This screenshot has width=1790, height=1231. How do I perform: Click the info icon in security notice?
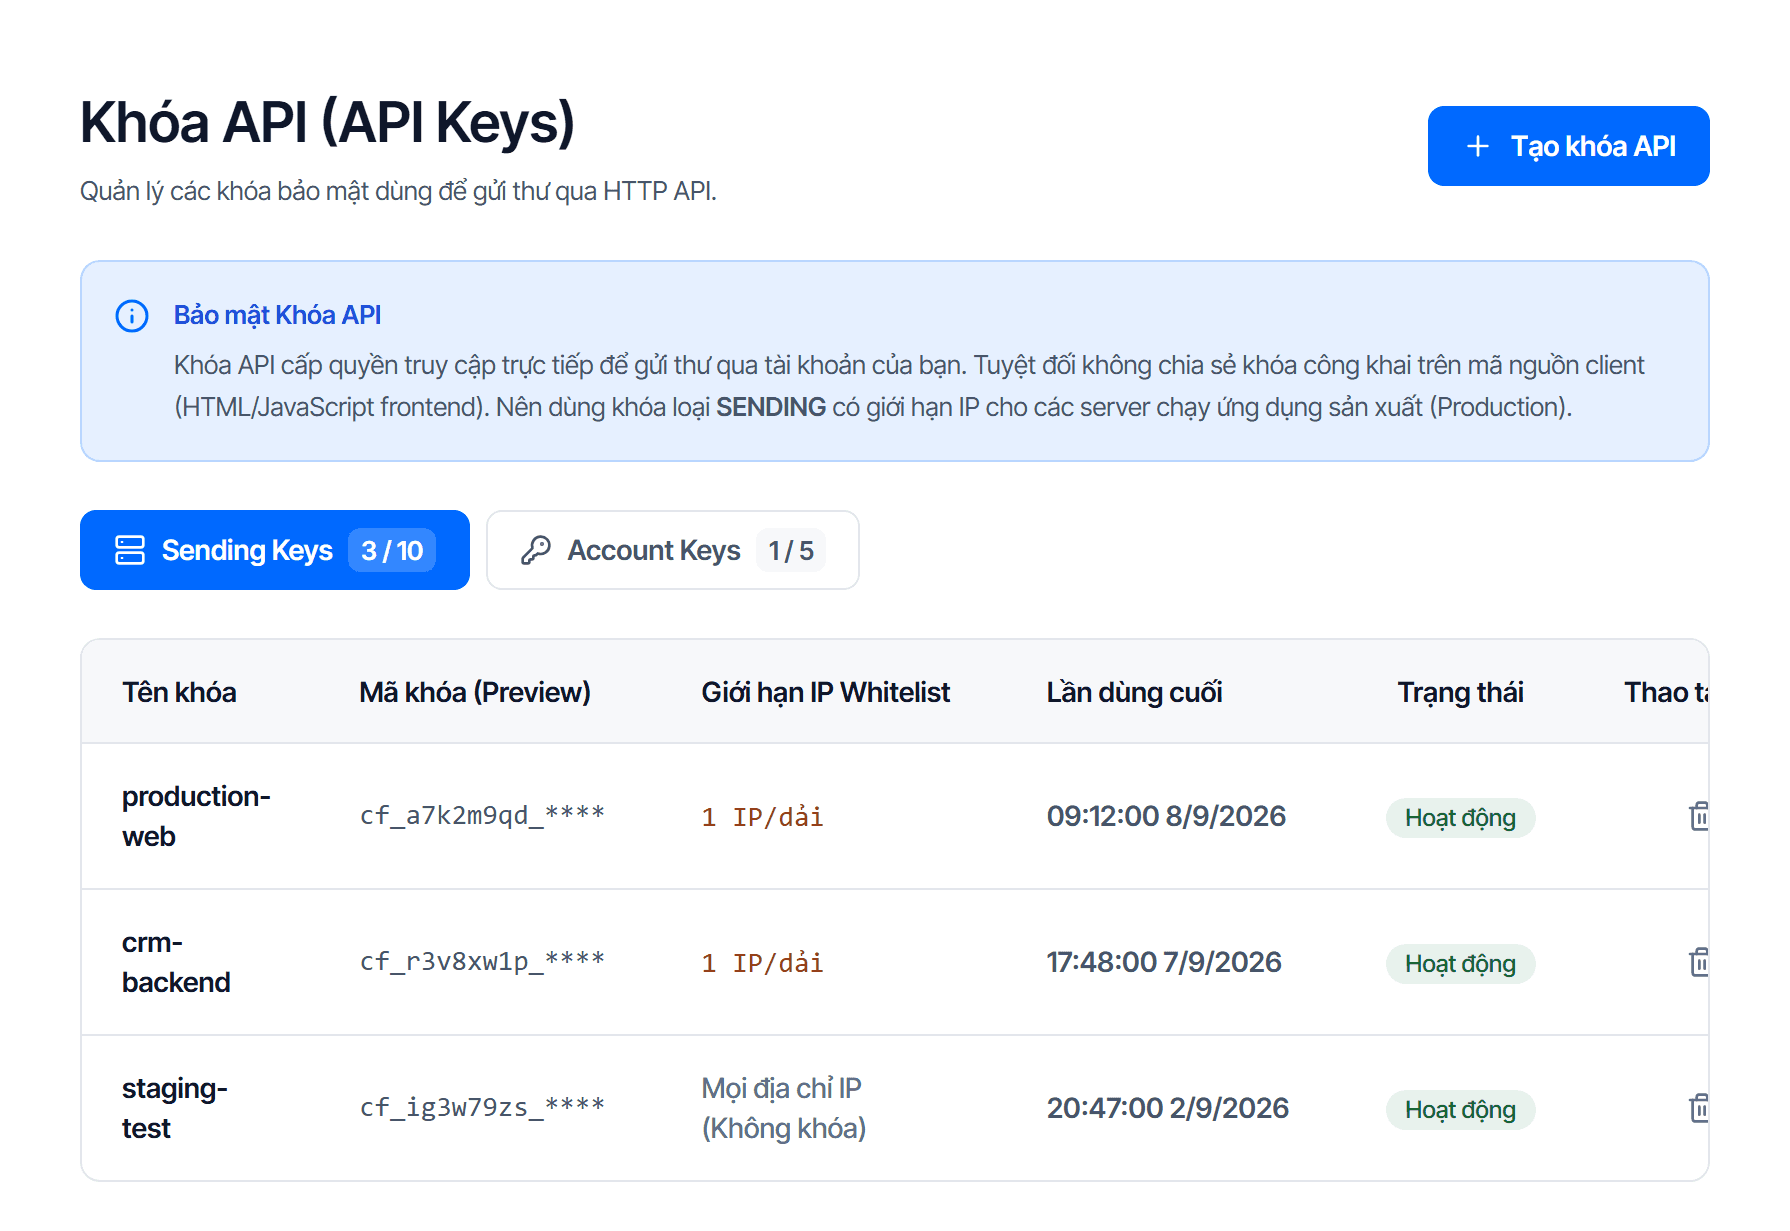132,316
